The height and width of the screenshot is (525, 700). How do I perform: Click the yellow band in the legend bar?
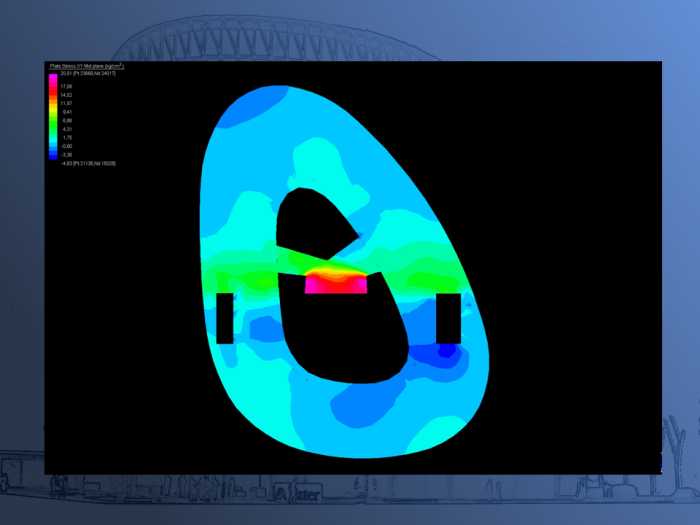pyautogui.click(x=53, y=108)
